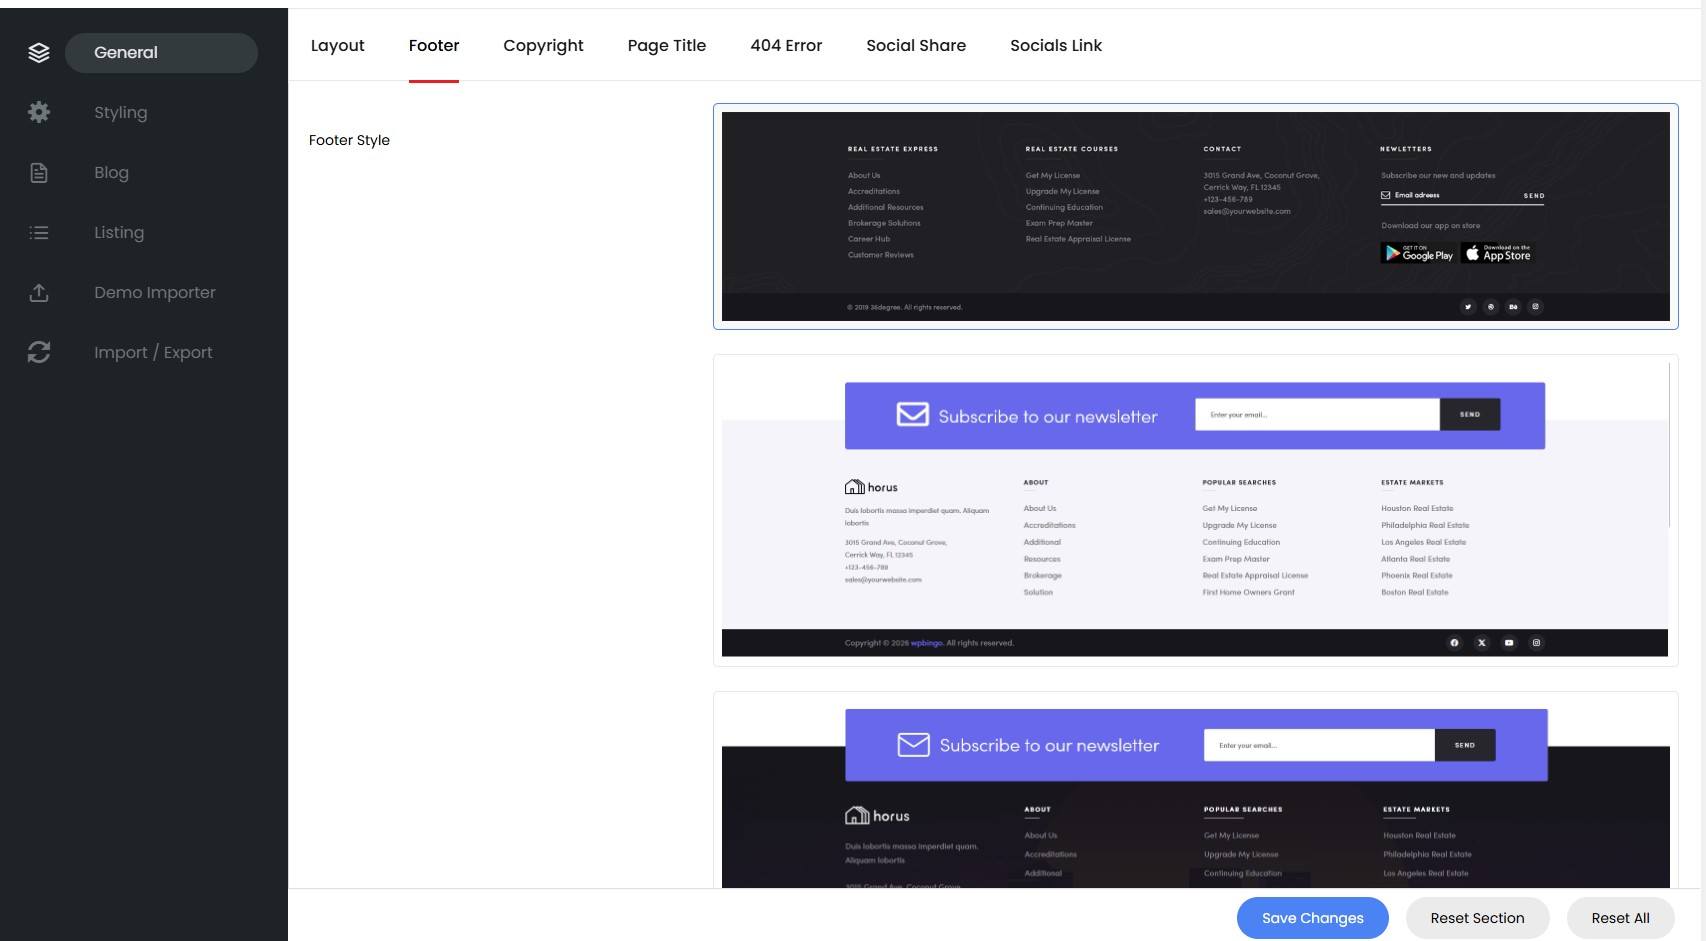The image size is (1706, 941).
Task: Open the Import / Export section
Action: click(x=153, y=352)
